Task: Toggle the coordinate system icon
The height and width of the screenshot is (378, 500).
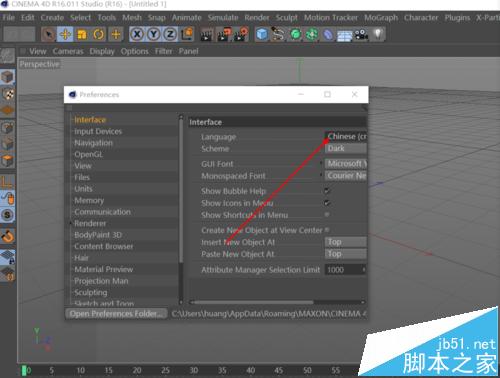Action: click(x=187, y=34)
